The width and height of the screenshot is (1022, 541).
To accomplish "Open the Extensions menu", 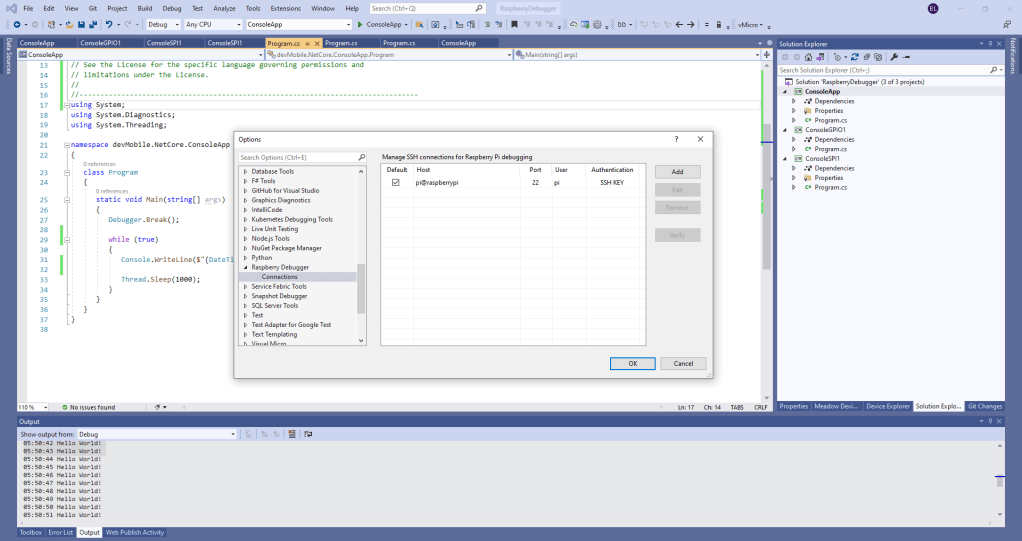I will 285,8.
